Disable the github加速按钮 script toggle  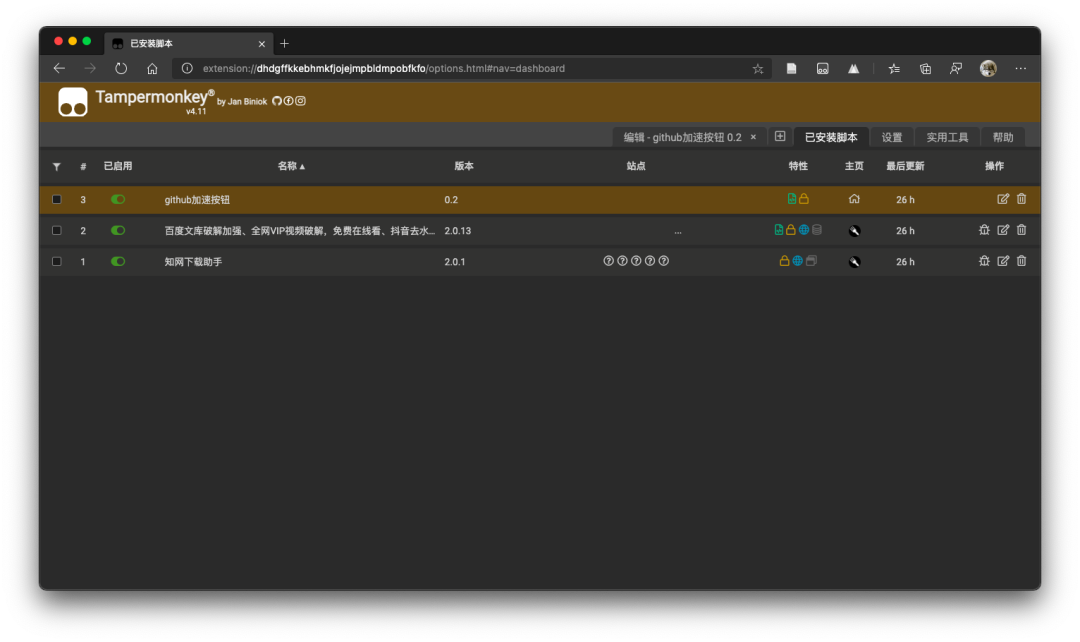pos(118,199)
